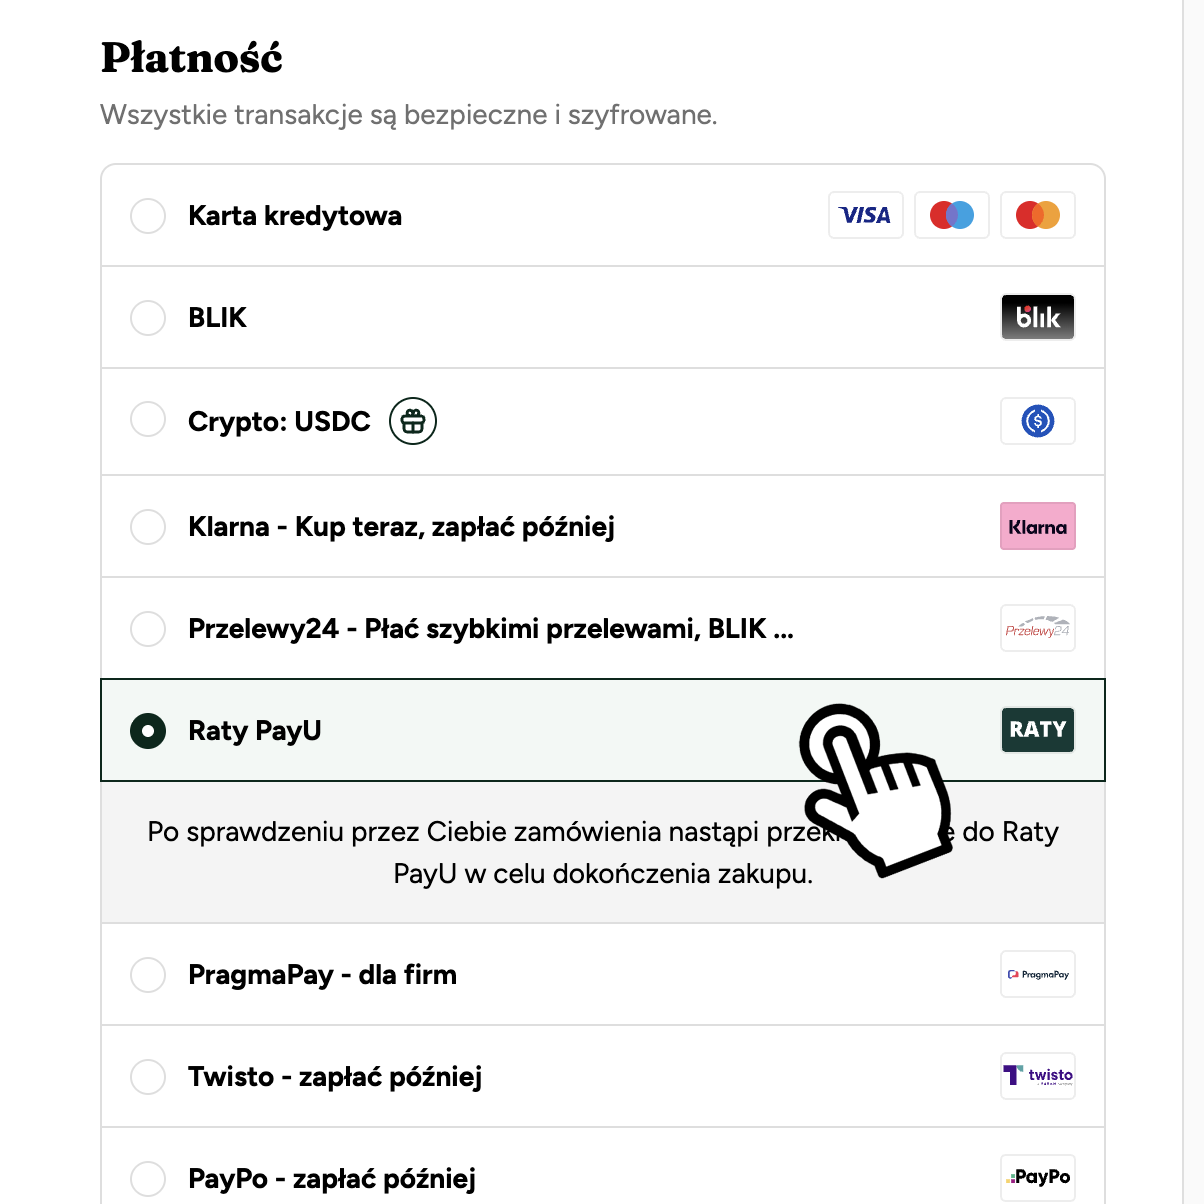Click the PragmaPay logo
Screen dimensions: 1204x1204
[1038, 974]
